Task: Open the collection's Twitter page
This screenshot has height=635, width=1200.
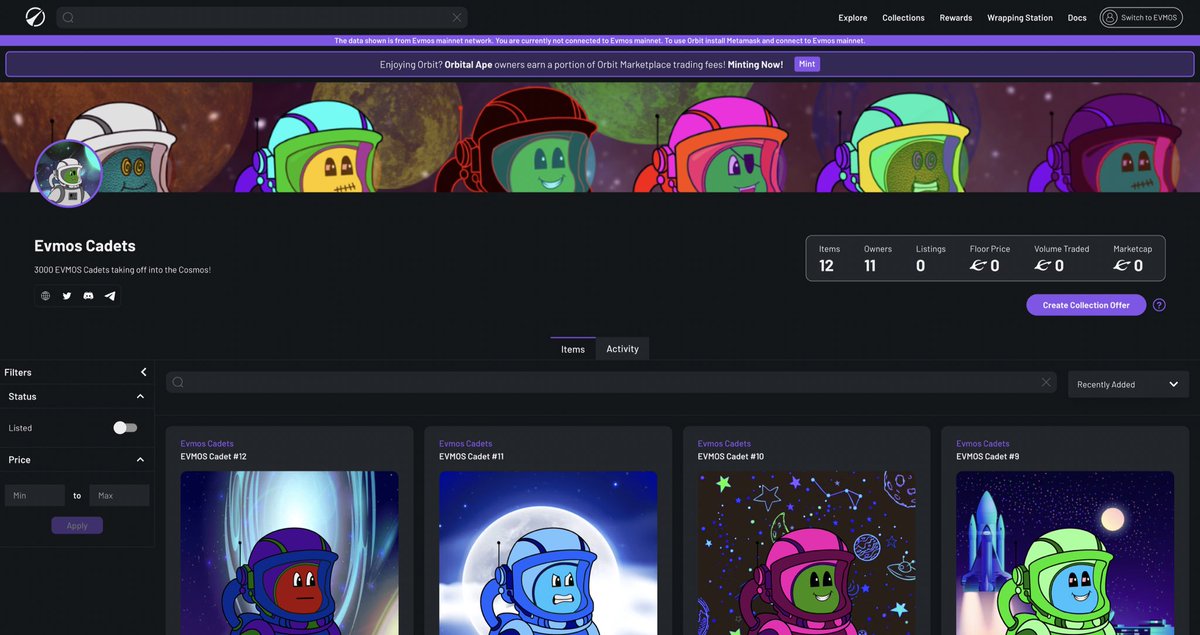Action: tap(66, 295)
